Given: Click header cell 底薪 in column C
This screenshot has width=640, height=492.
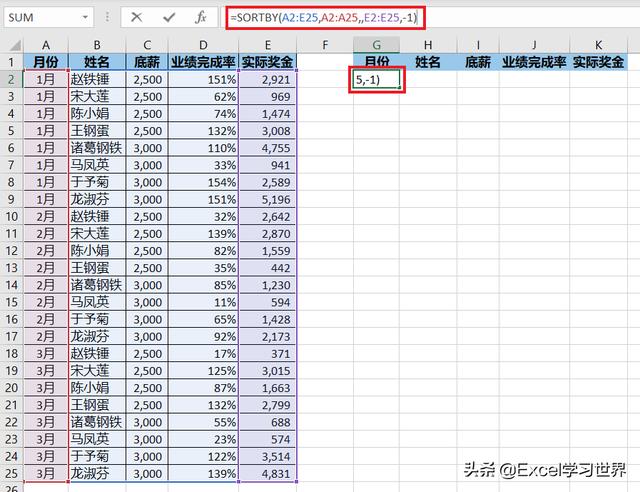Looking at the screenshot, I should tap(147, 62).
